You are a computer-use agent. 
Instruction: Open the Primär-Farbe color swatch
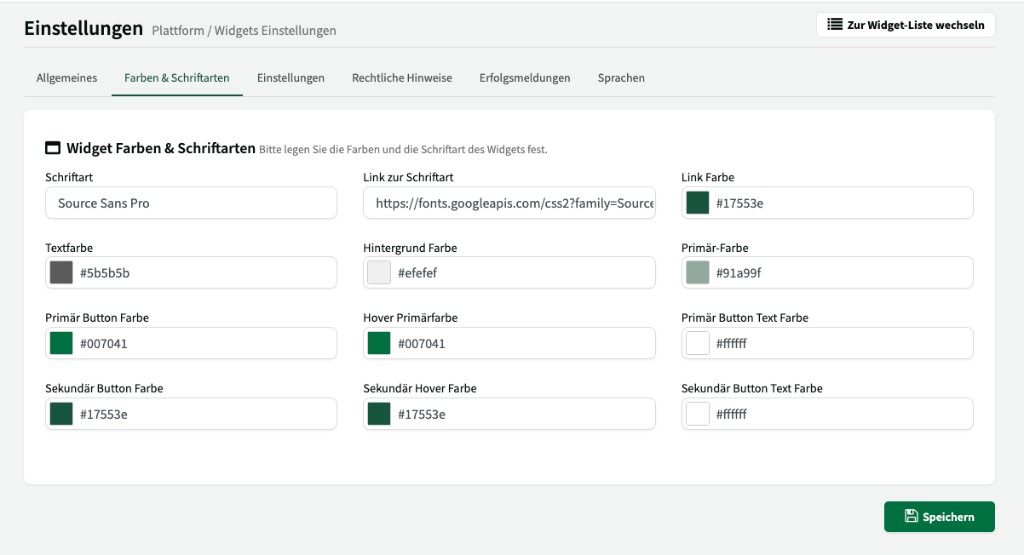(x=697, y=273)
